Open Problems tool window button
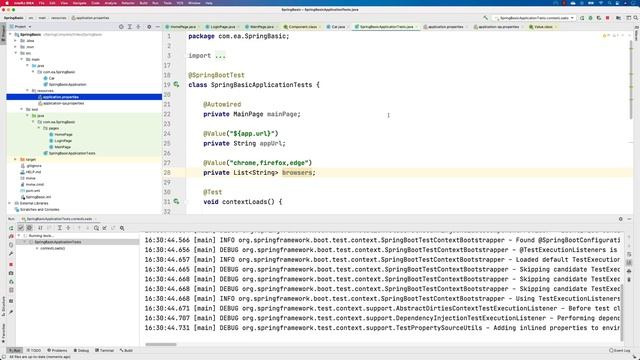This screenshot has height=360, width=640. 57,351
